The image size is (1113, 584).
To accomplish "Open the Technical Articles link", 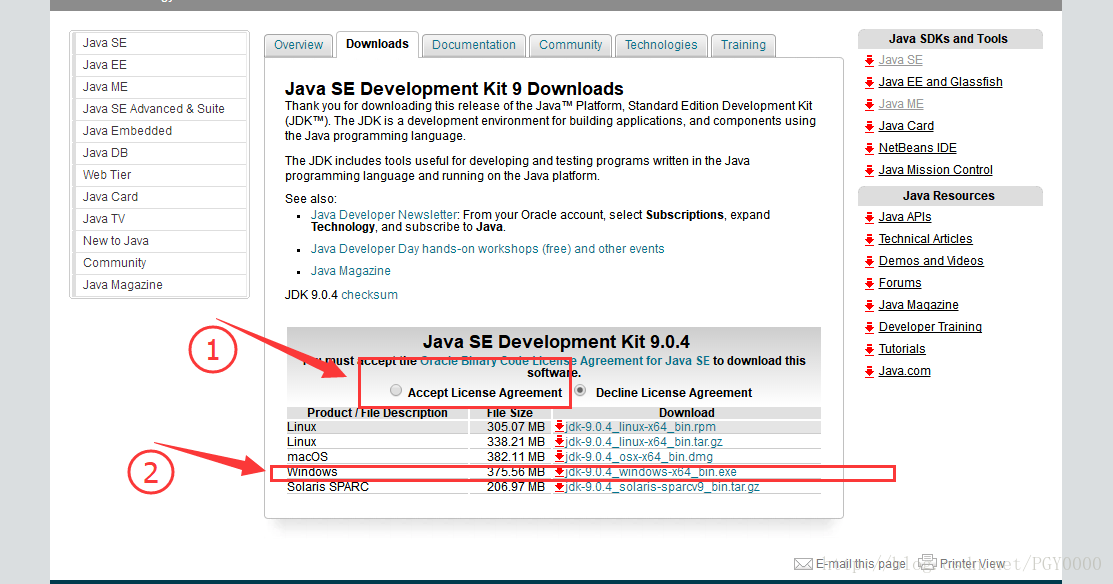I will (926, 238).
